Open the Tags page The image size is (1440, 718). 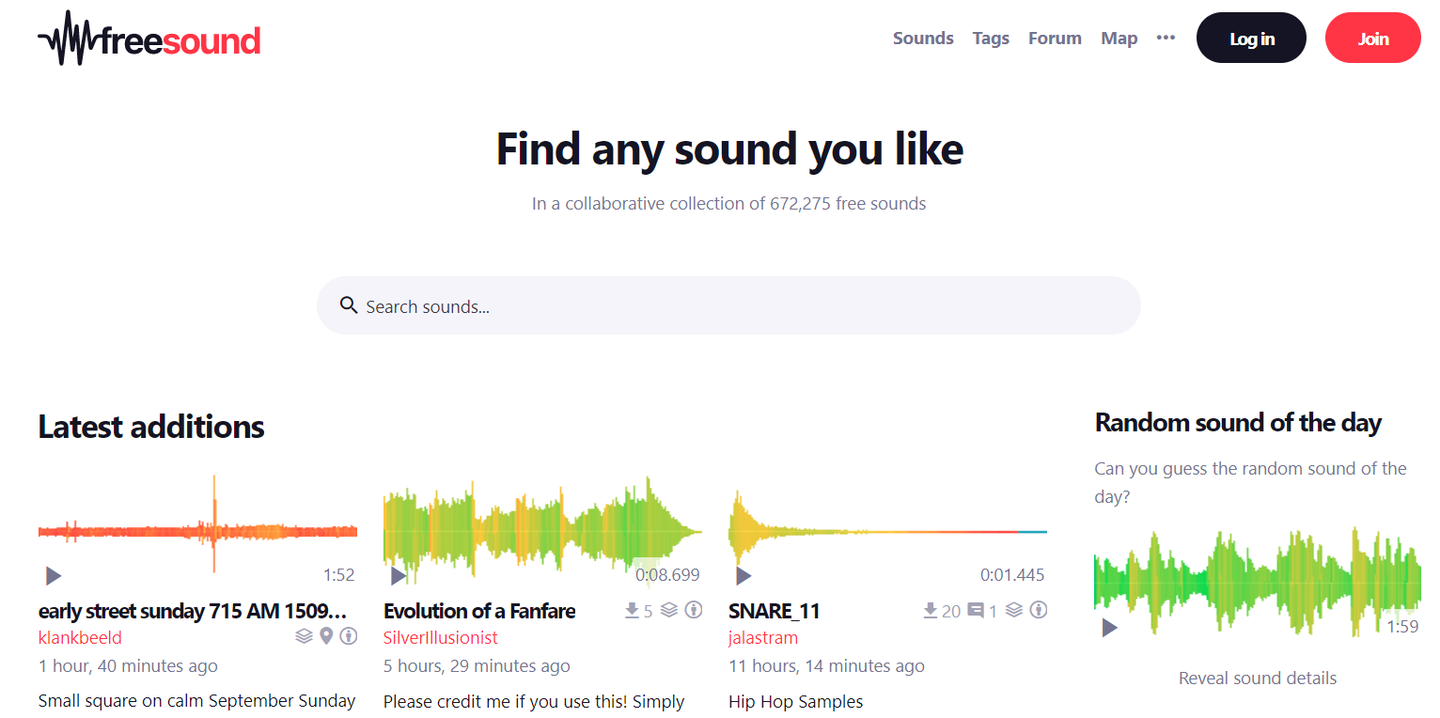[991, 38]
